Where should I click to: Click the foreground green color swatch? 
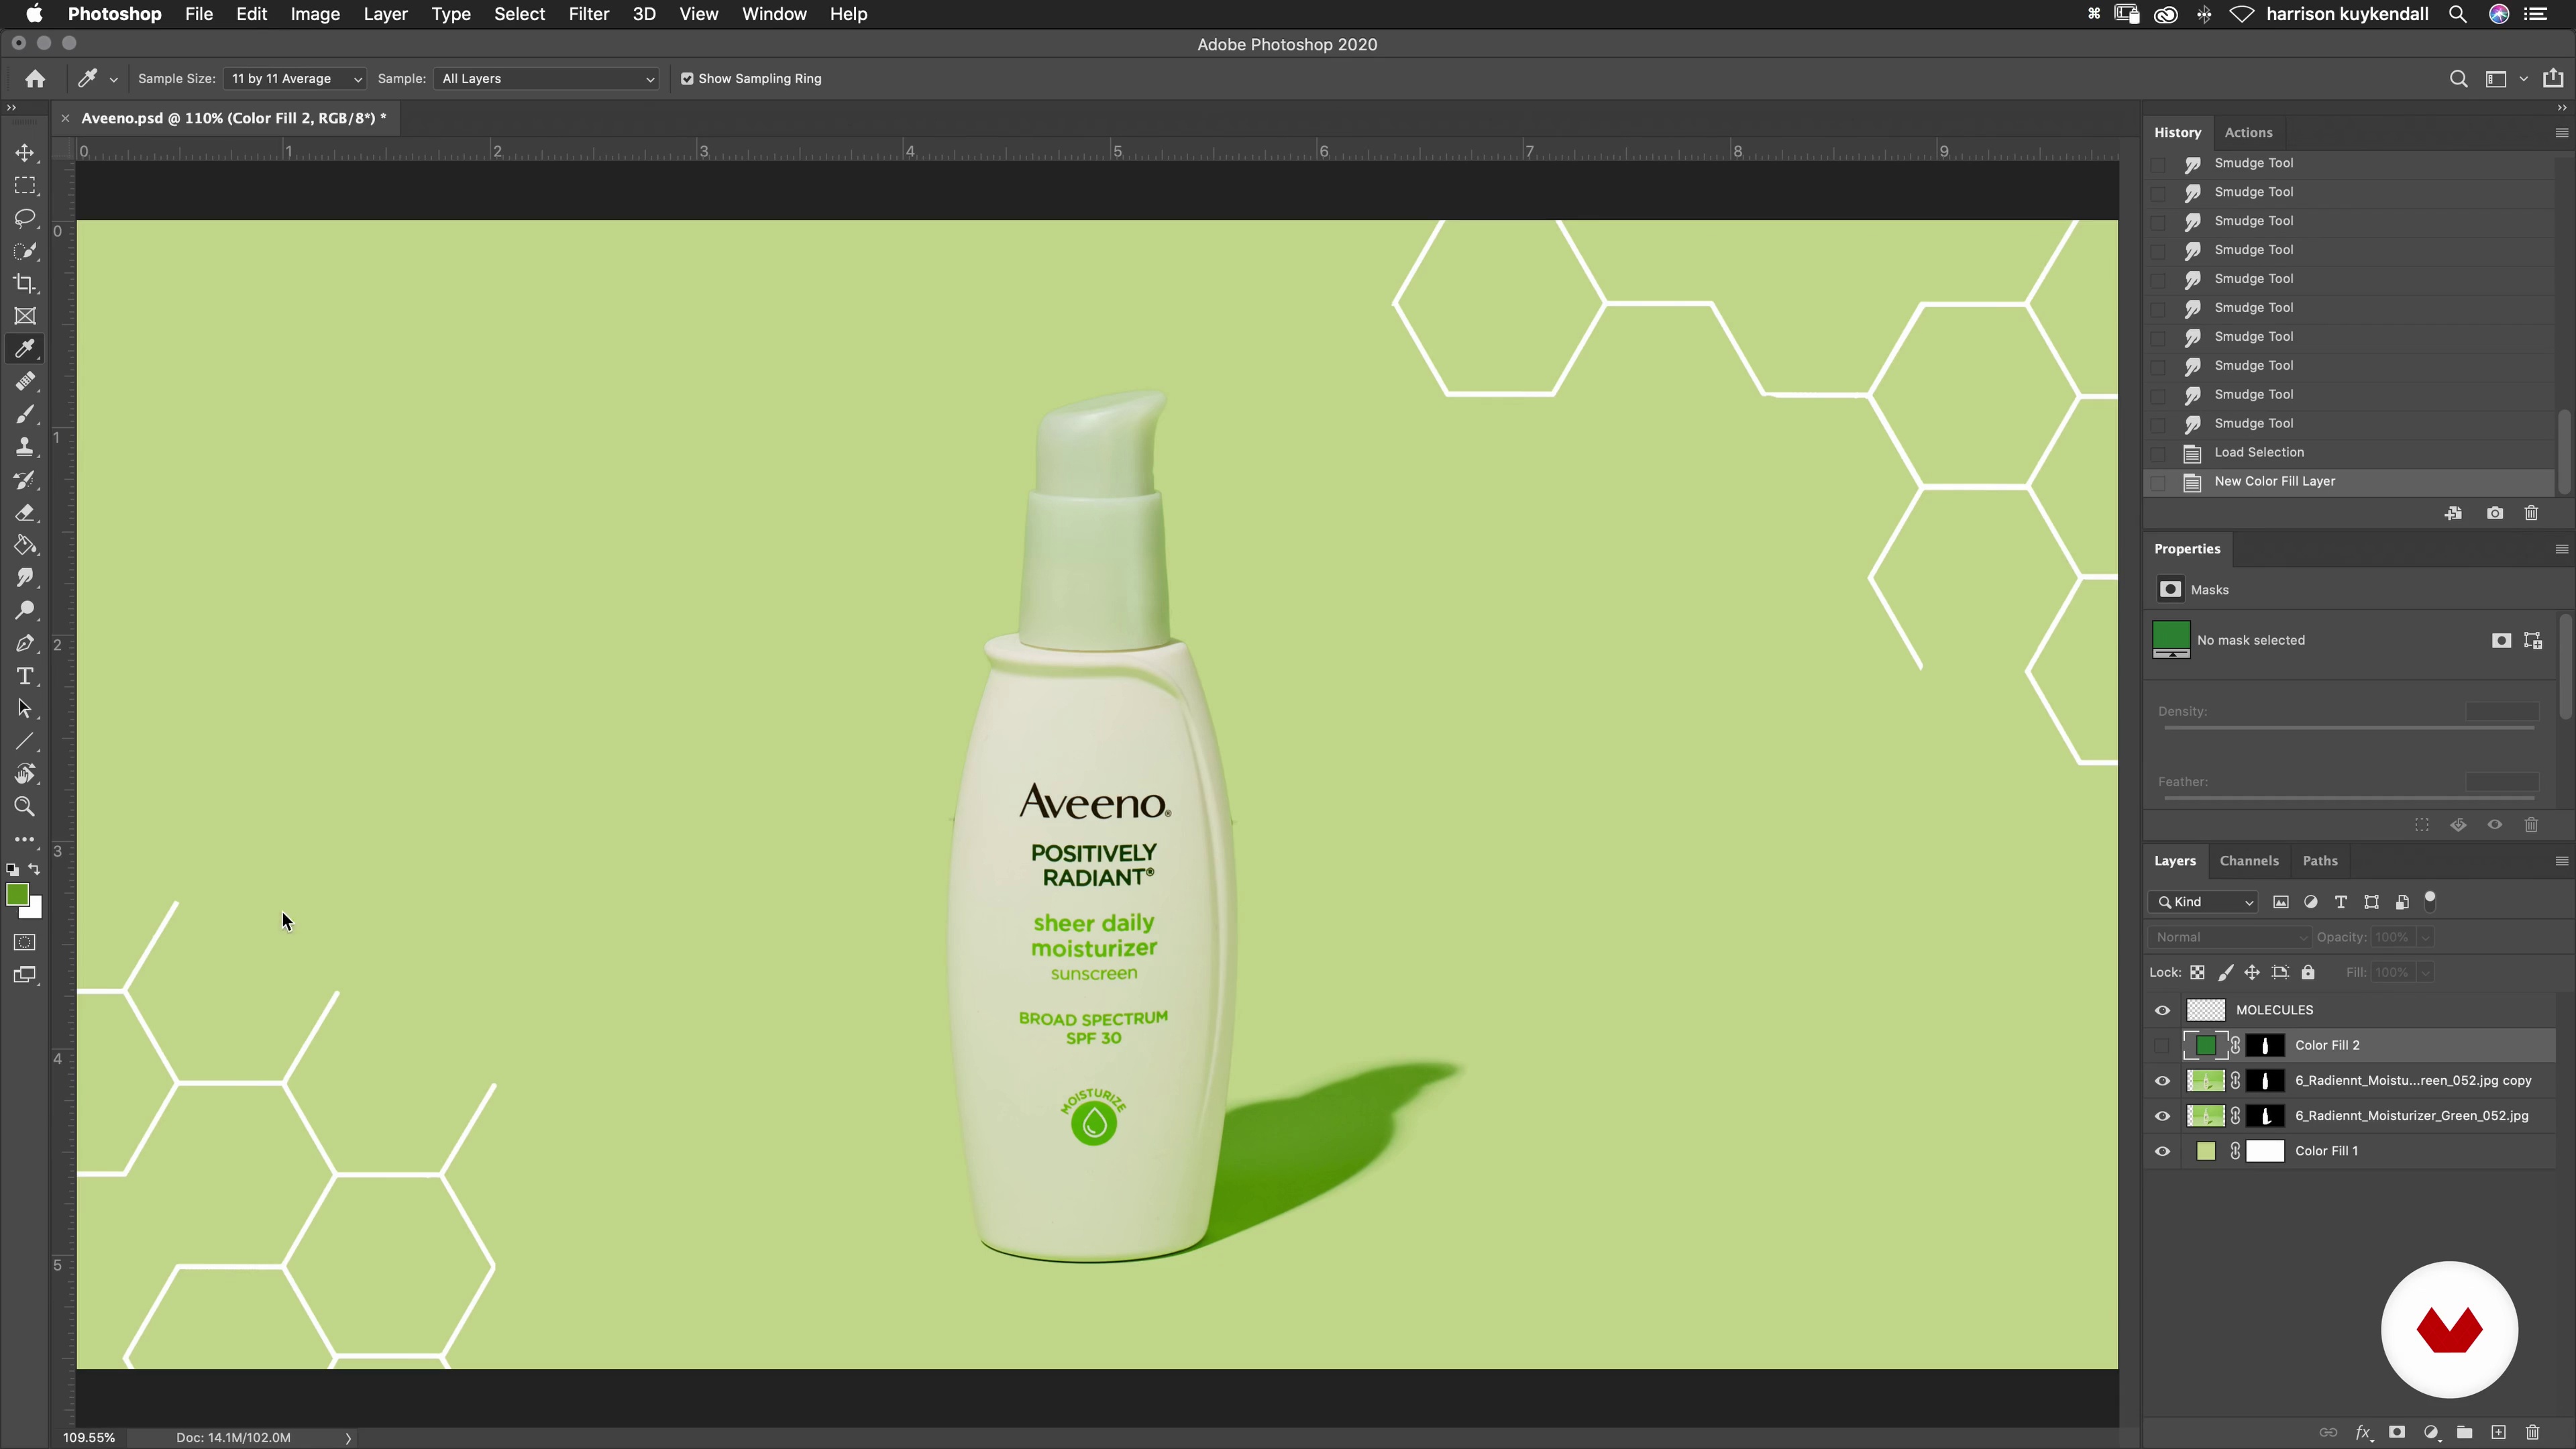tap(17, 895)
